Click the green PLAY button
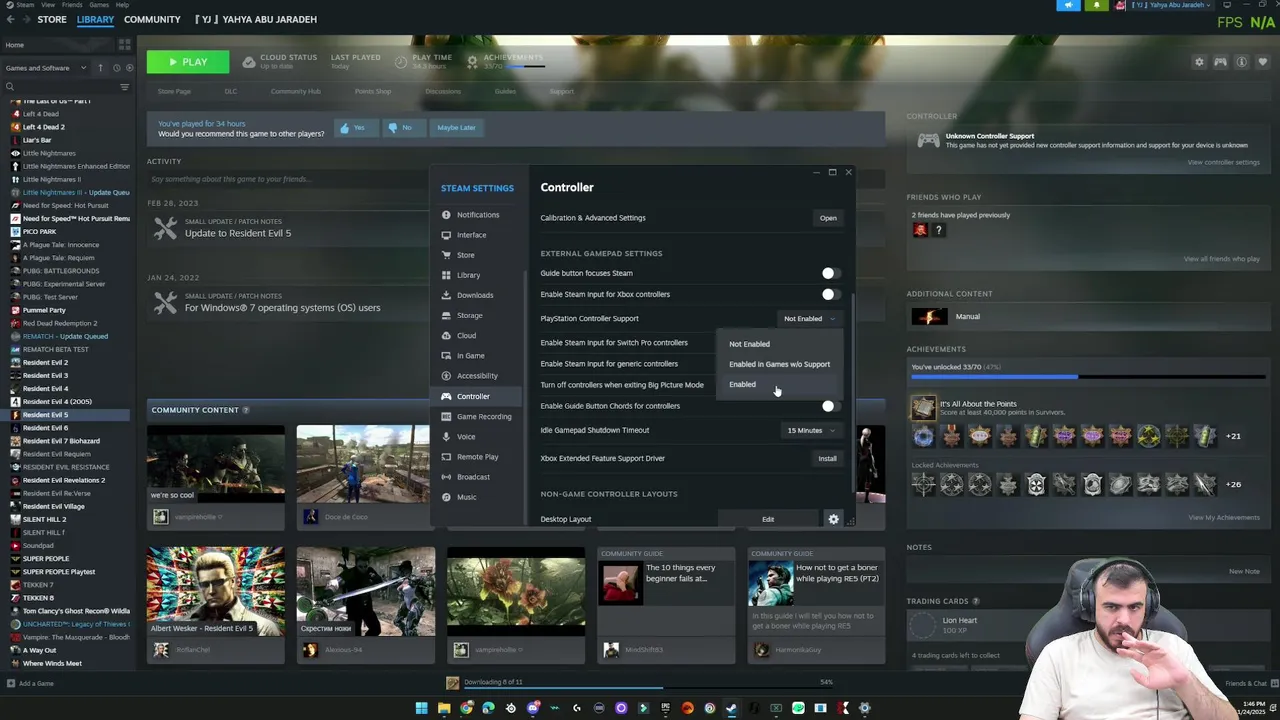The width and height of the screenshot is (1280, 720). click(188, 62)
